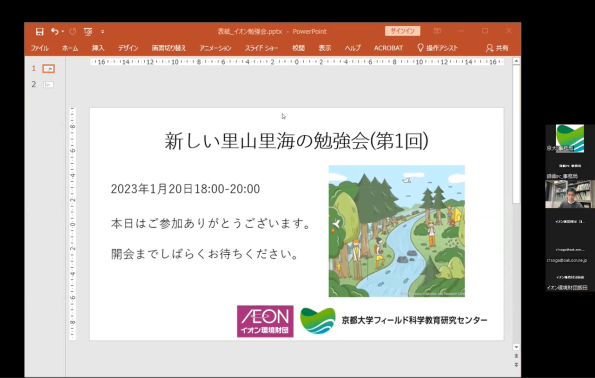
Task: Select 京大事務局 participant tile with logo
Action: [570, 139]
